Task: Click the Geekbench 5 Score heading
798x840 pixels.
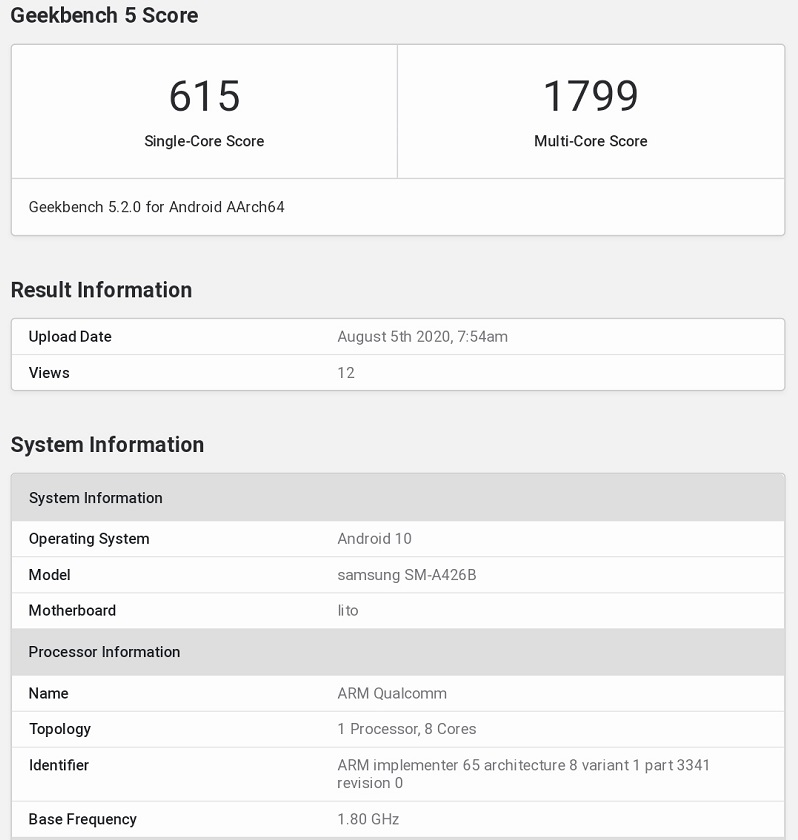Action: tap(104, 15)
